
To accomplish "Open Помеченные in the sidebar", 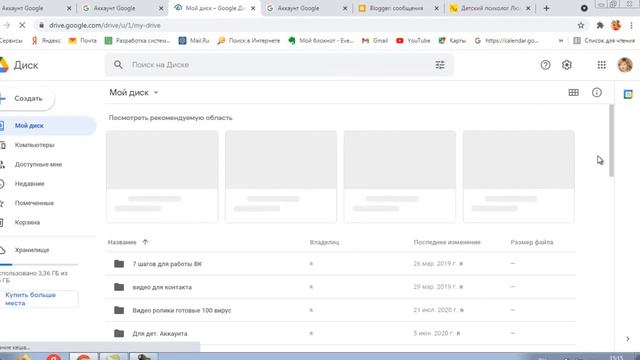I will pyautogui.click(x=34, y=203).
